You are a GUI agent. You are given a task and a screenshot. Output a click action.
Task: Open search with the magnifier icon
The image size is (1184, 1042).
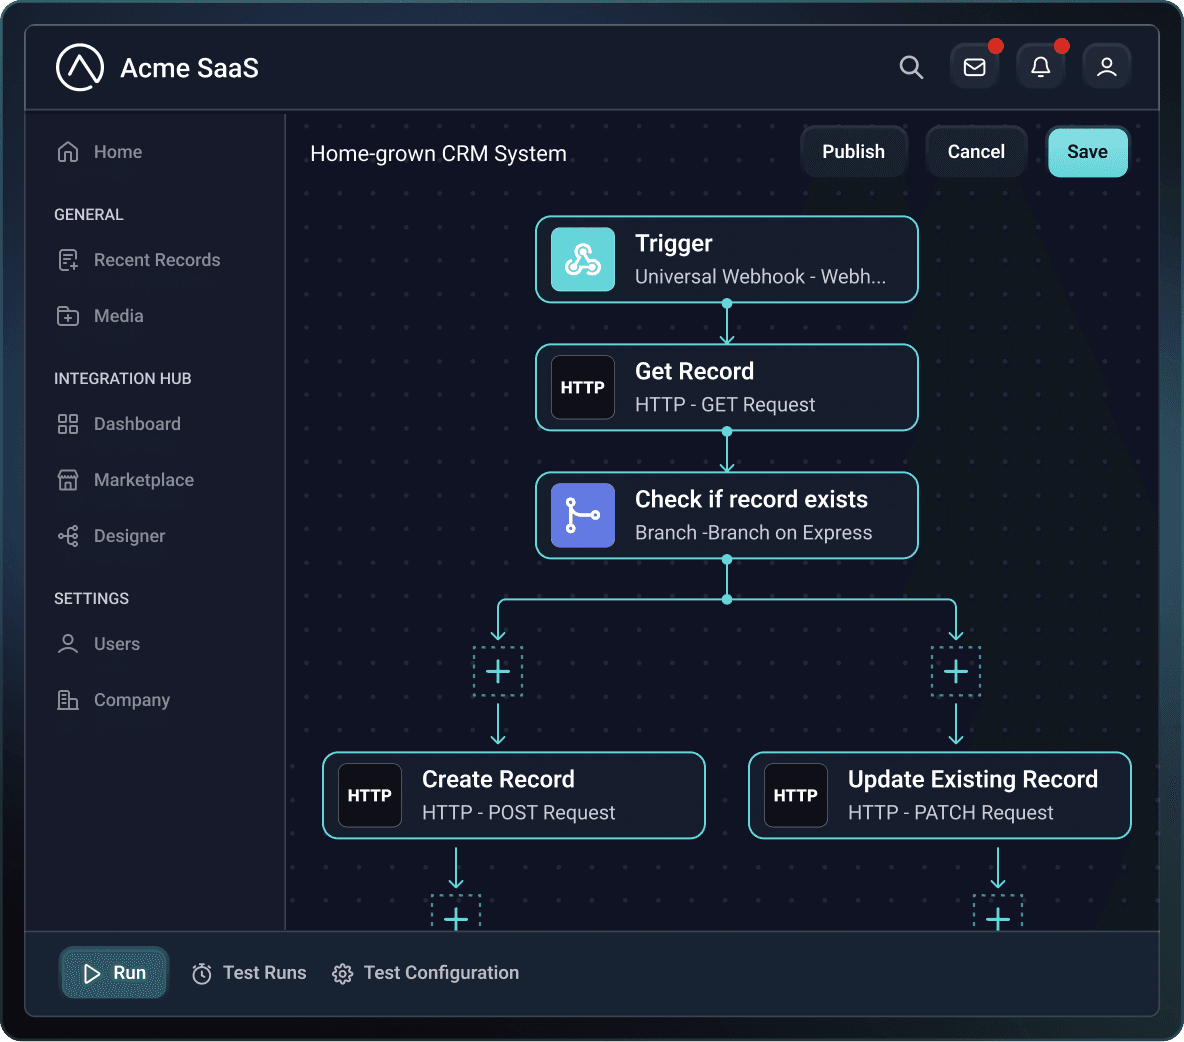click(x=911, y=67)
